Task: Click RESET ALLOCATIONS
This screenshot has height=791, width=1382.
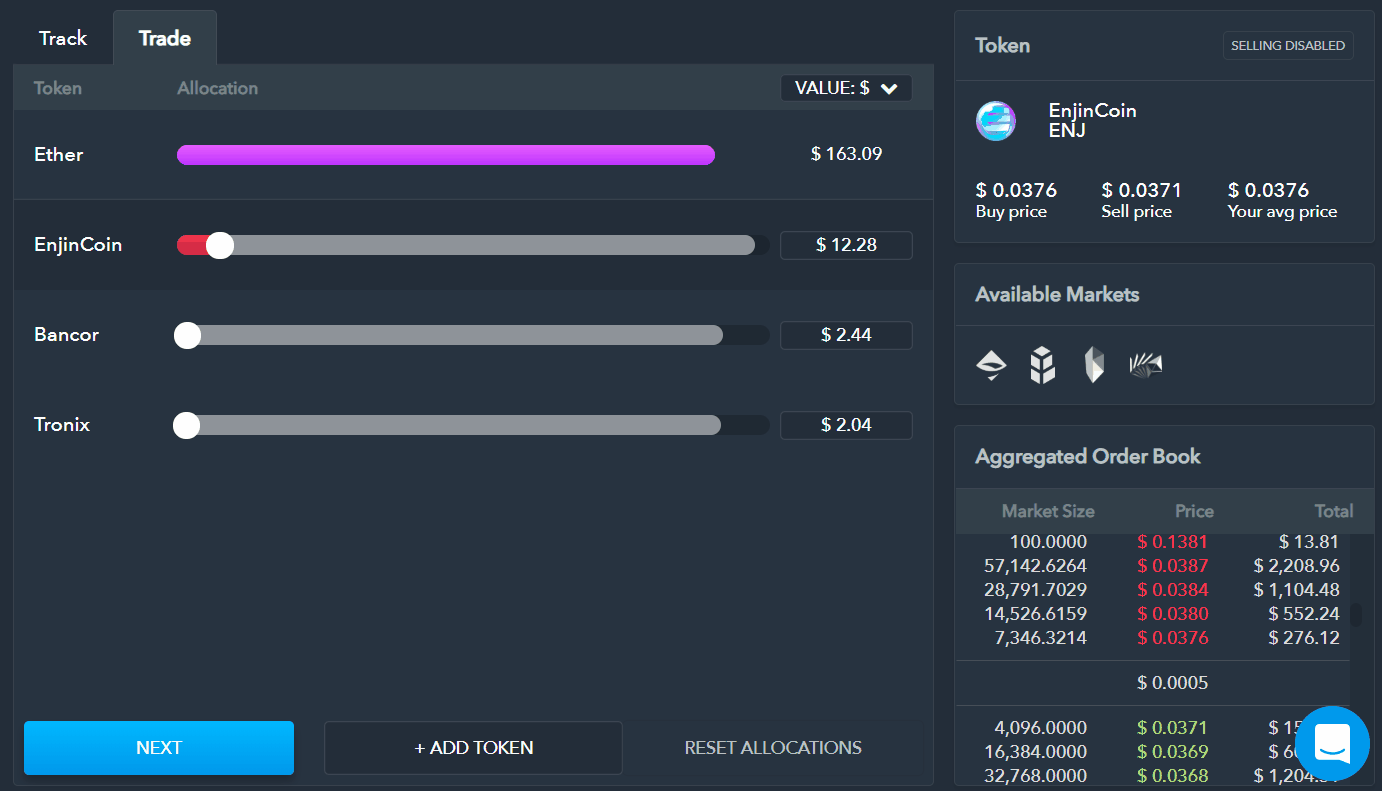Action: pyautogui.click(x=773, y=748)
